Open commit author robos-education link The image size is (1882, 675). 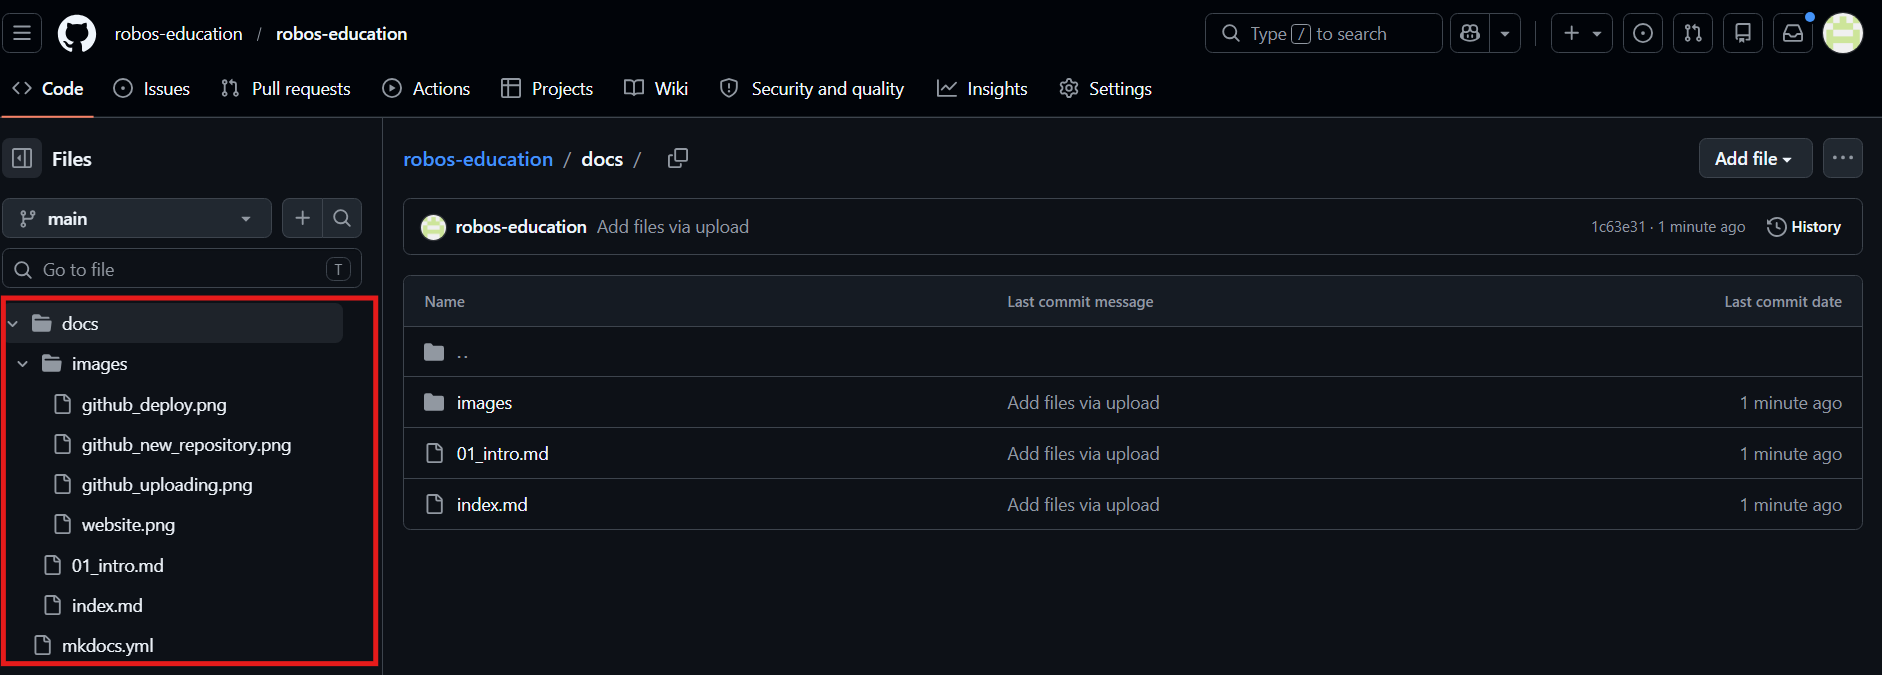click(x=521, y=227)
